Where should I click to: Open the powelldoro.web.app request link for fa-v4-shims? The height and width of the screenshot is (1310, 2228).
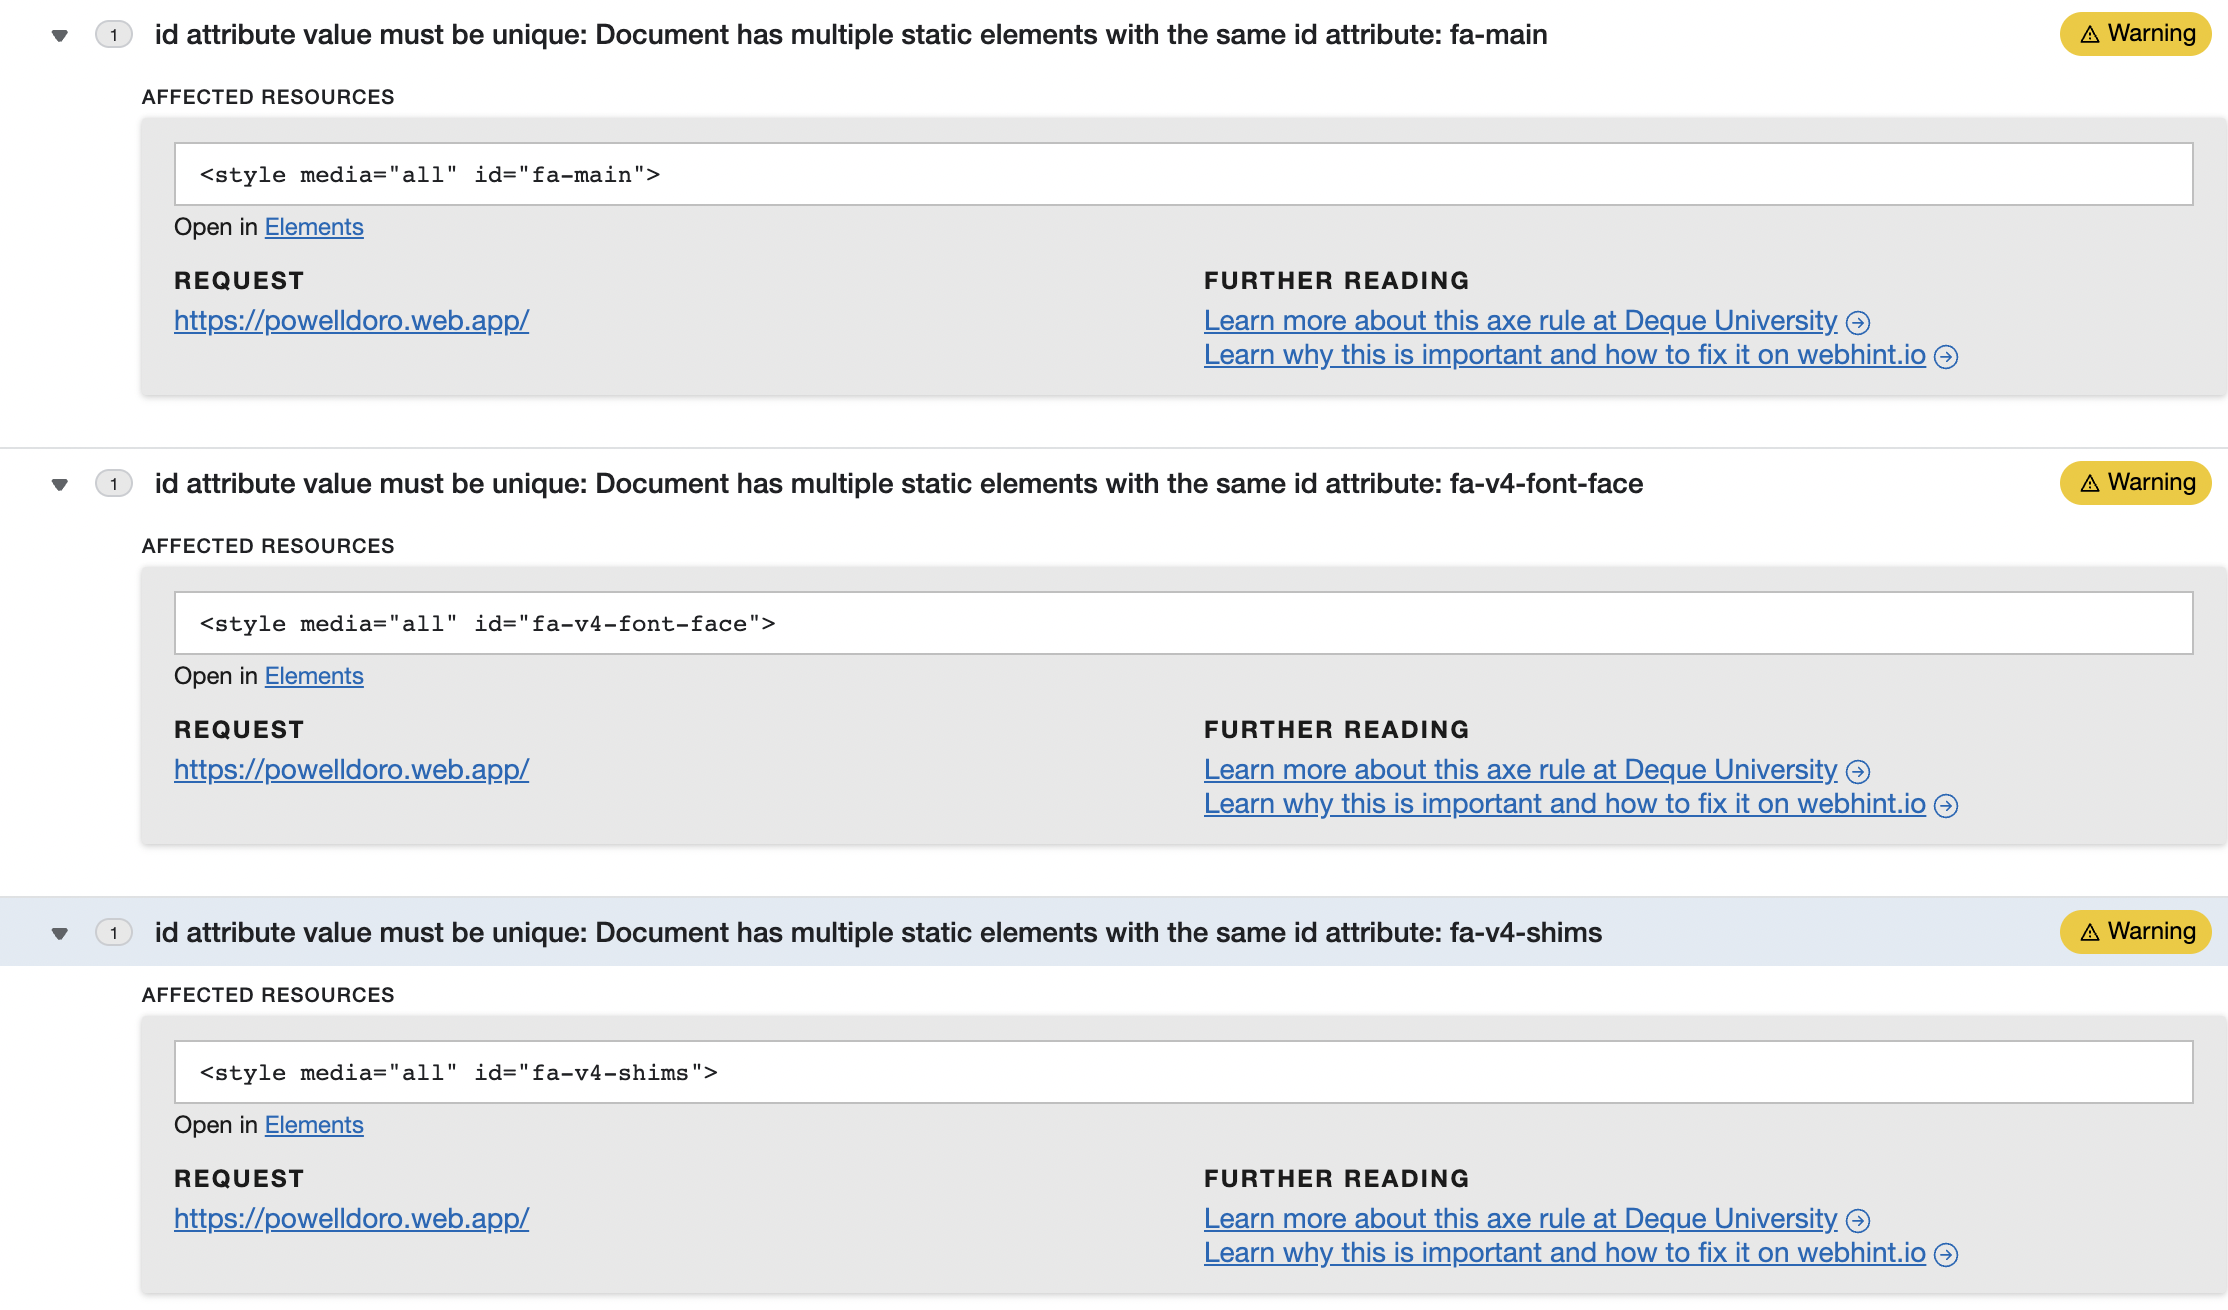(351, 1219)
